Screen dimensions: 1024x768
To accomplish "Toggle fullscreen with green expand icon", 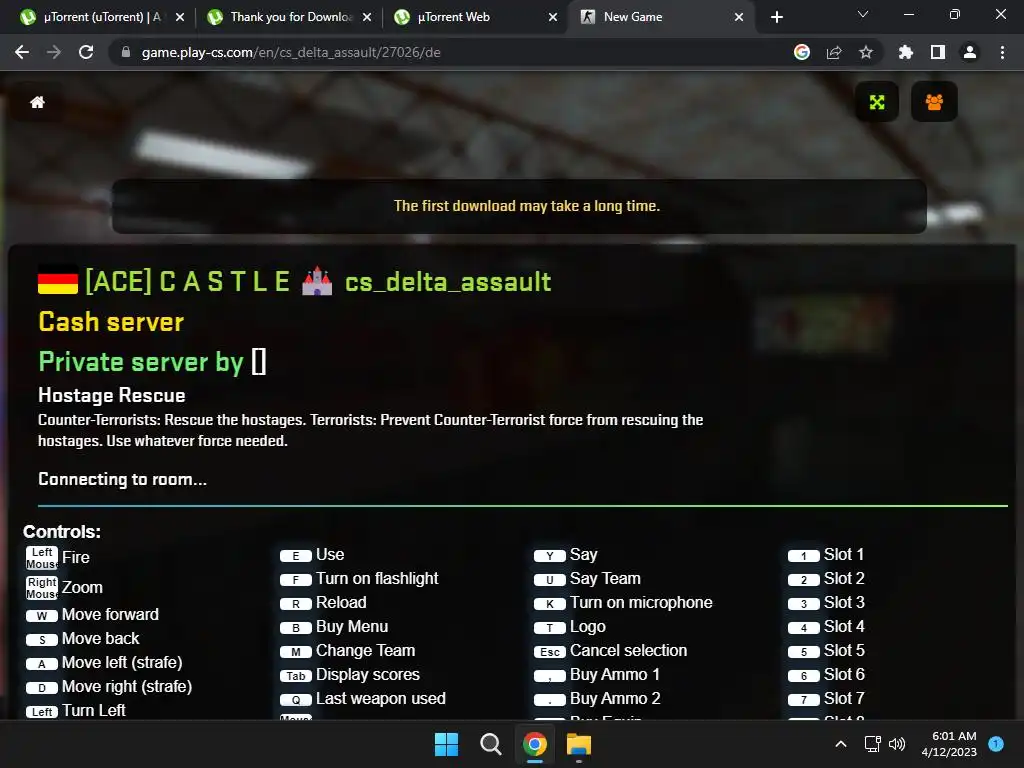I will point(877,102).
